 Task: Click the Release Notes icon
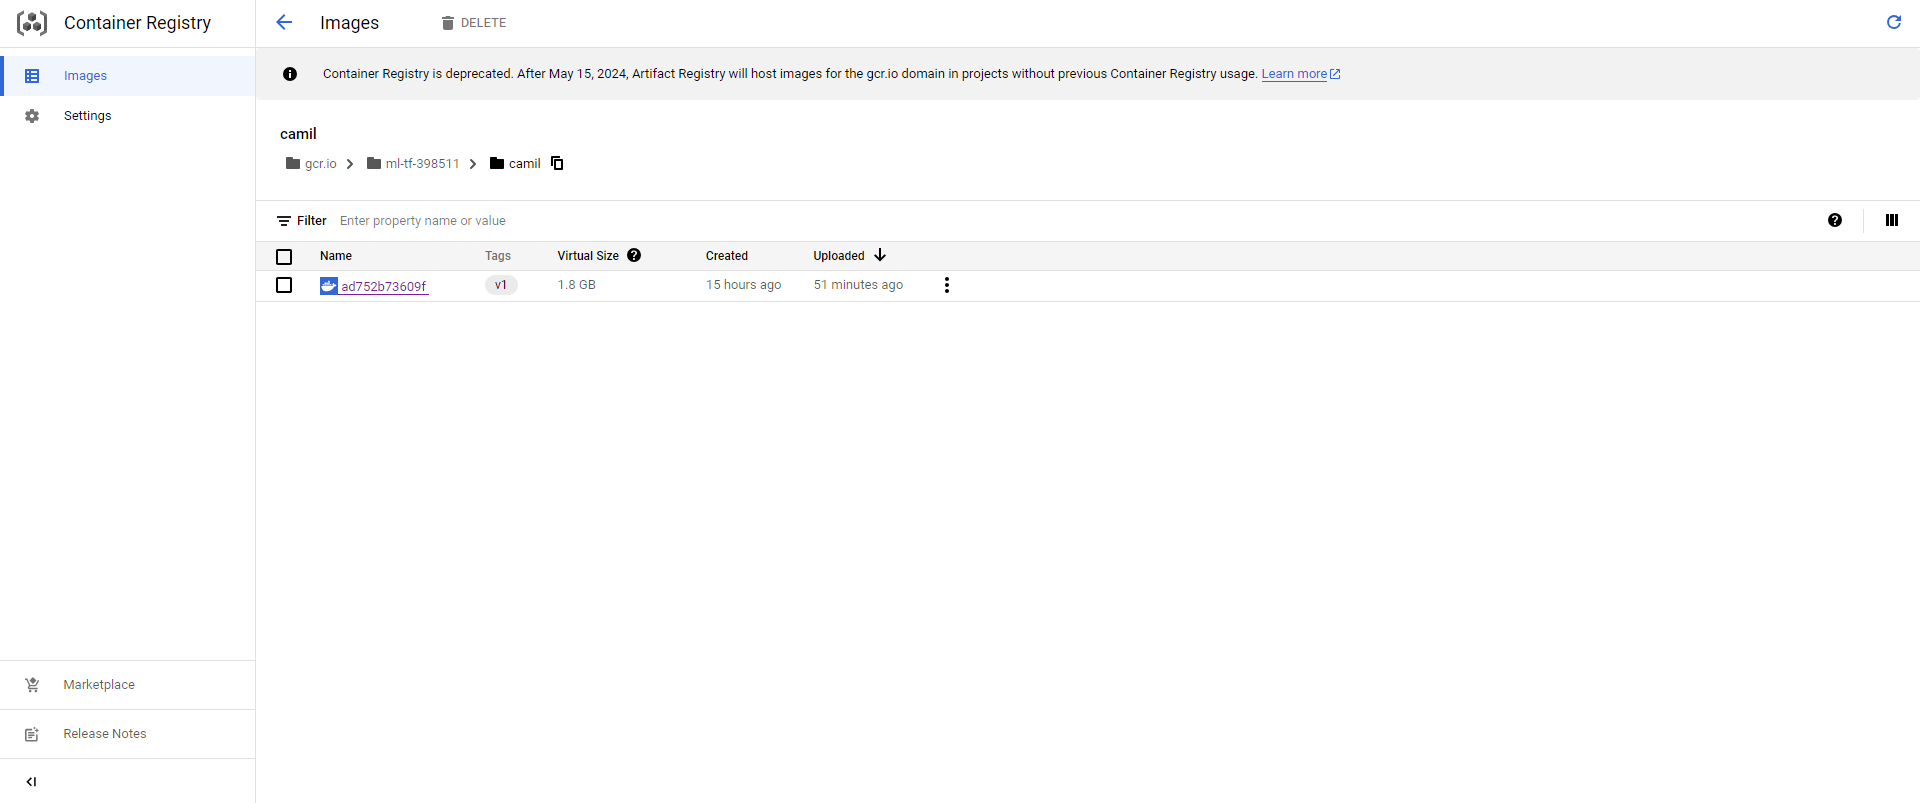[32, 734]
